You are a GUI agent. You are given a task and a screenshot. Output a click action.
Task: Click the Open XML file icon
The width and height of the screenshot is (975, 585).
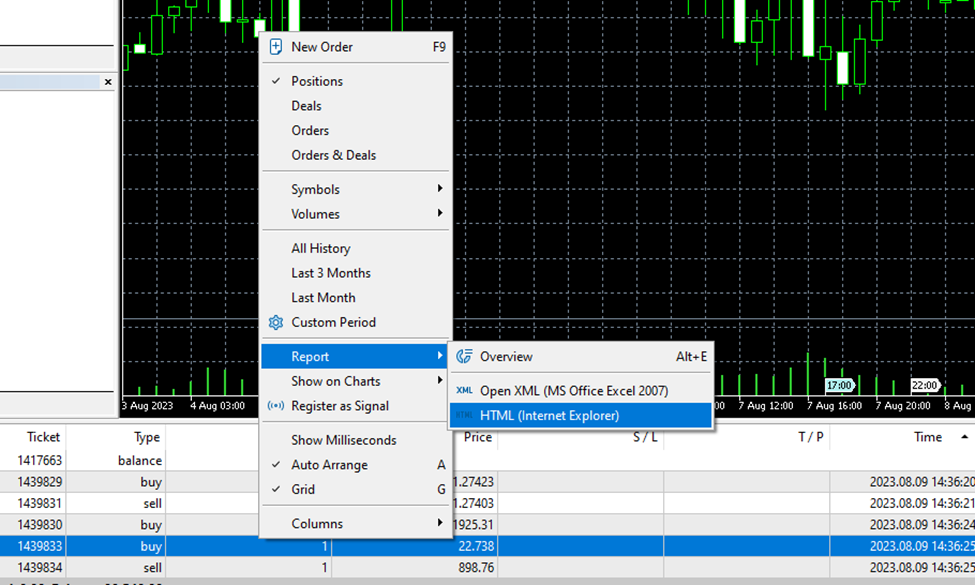coord(464,390)
